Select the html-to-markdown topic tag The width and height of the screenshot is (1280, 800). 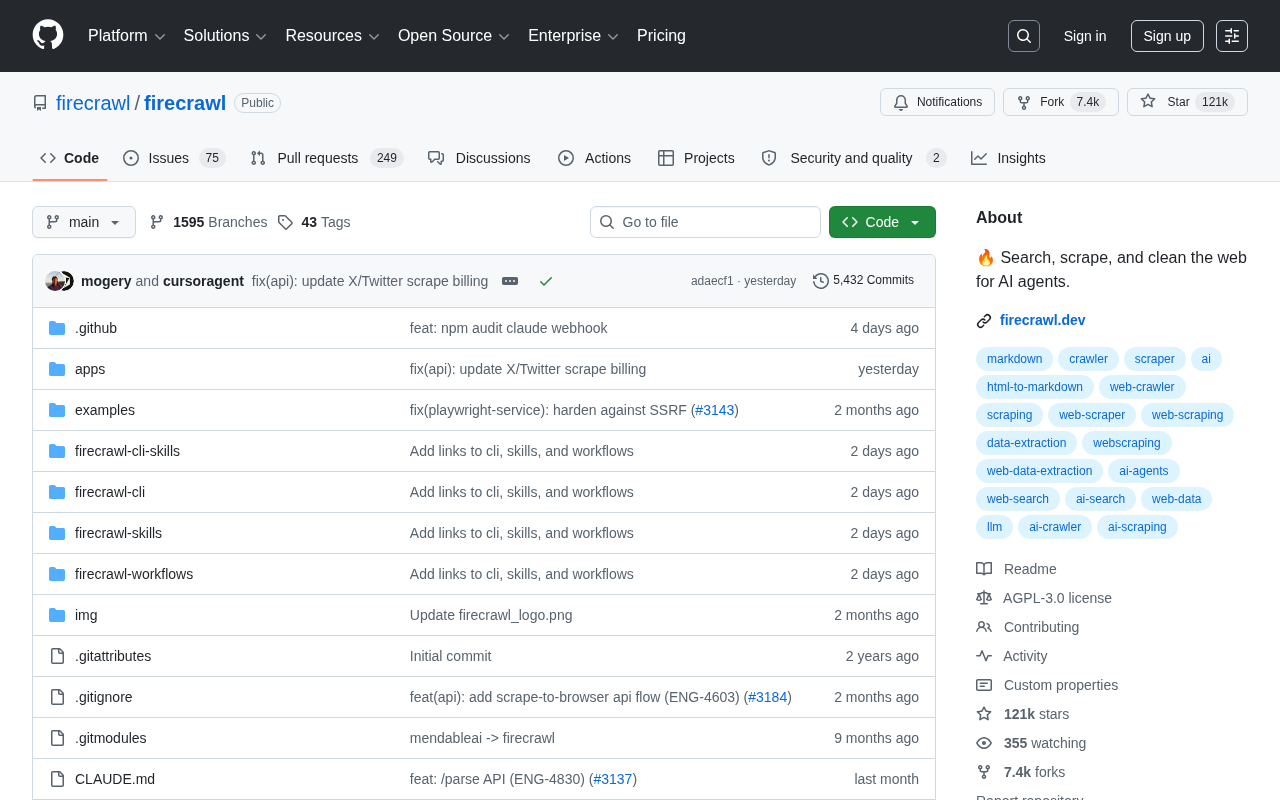point(1035,387)
